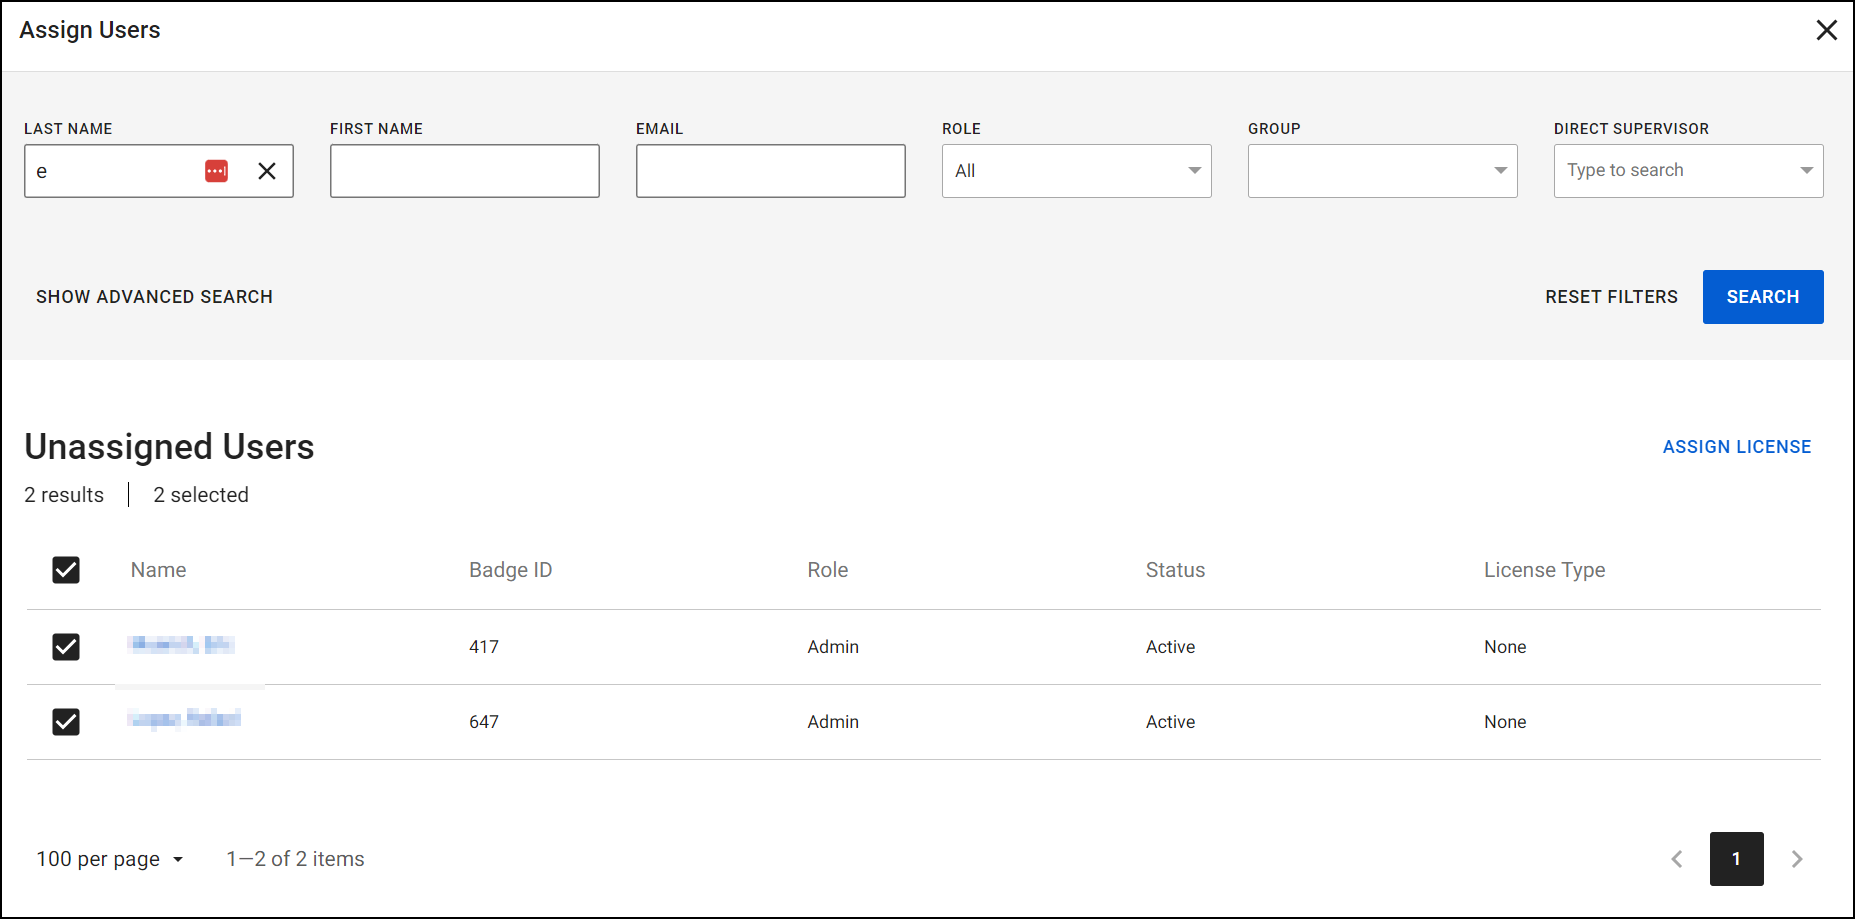Go to the next results page

1796,859
